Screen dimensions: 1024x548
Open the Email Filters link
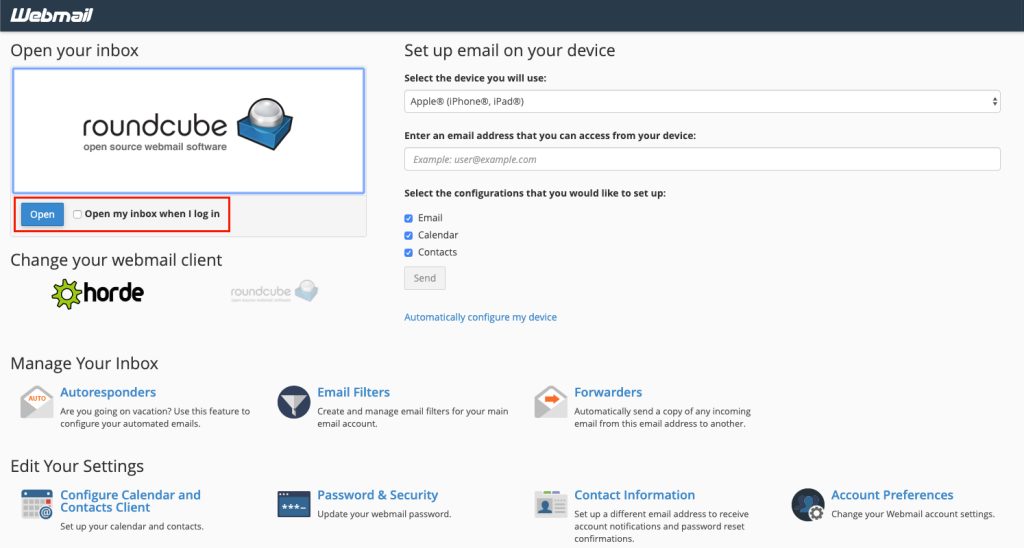353,392
